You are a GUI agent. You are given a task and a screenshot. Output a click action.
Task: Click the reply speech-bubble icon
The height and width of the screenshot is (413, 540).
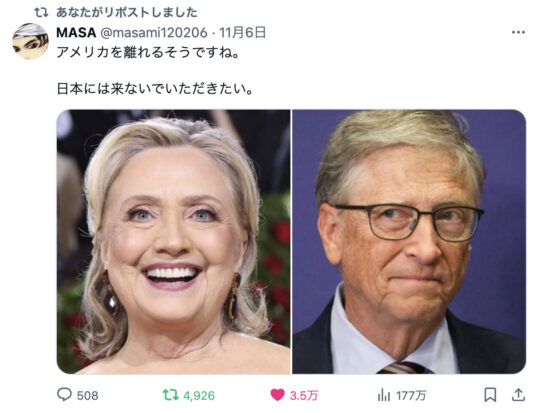64,395
